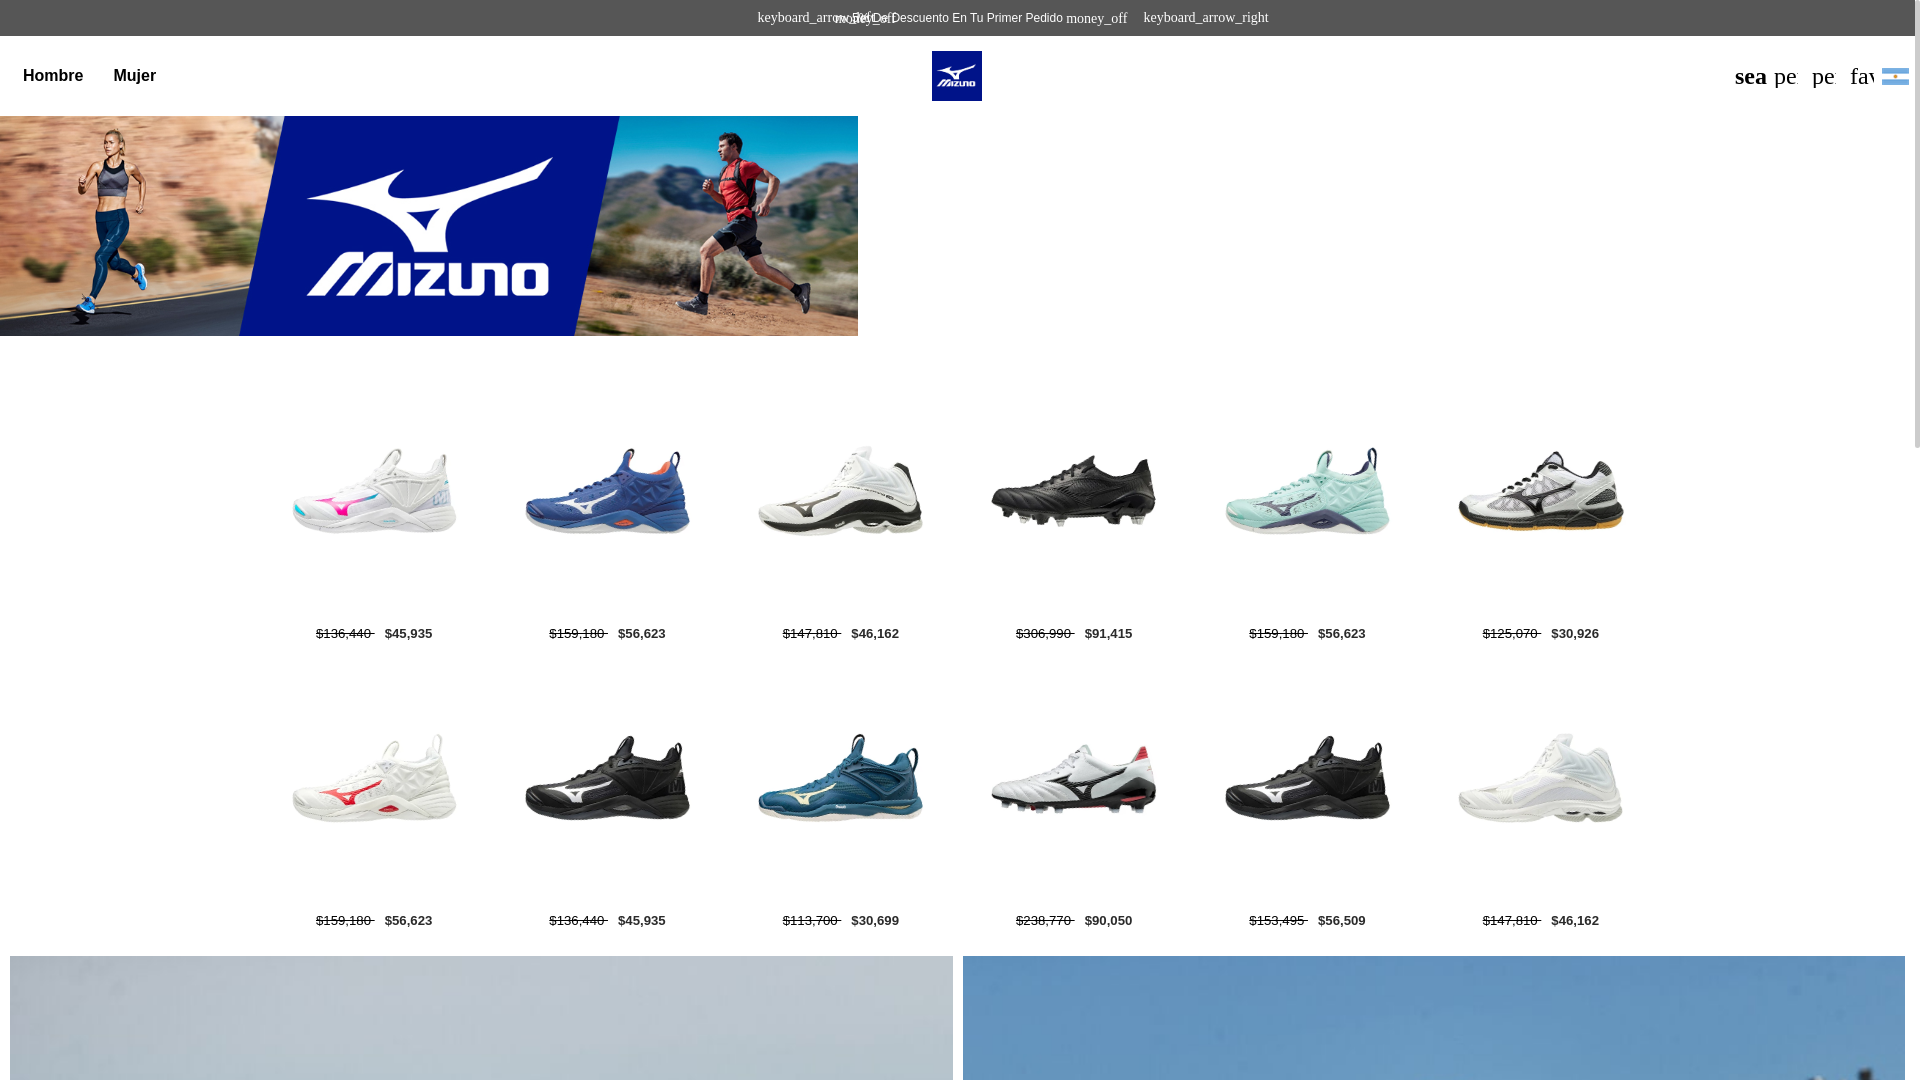Viewport: 1920px width, 1080px height.
Task: Click the Mizuno logo in header
Action: click(956, 76)
